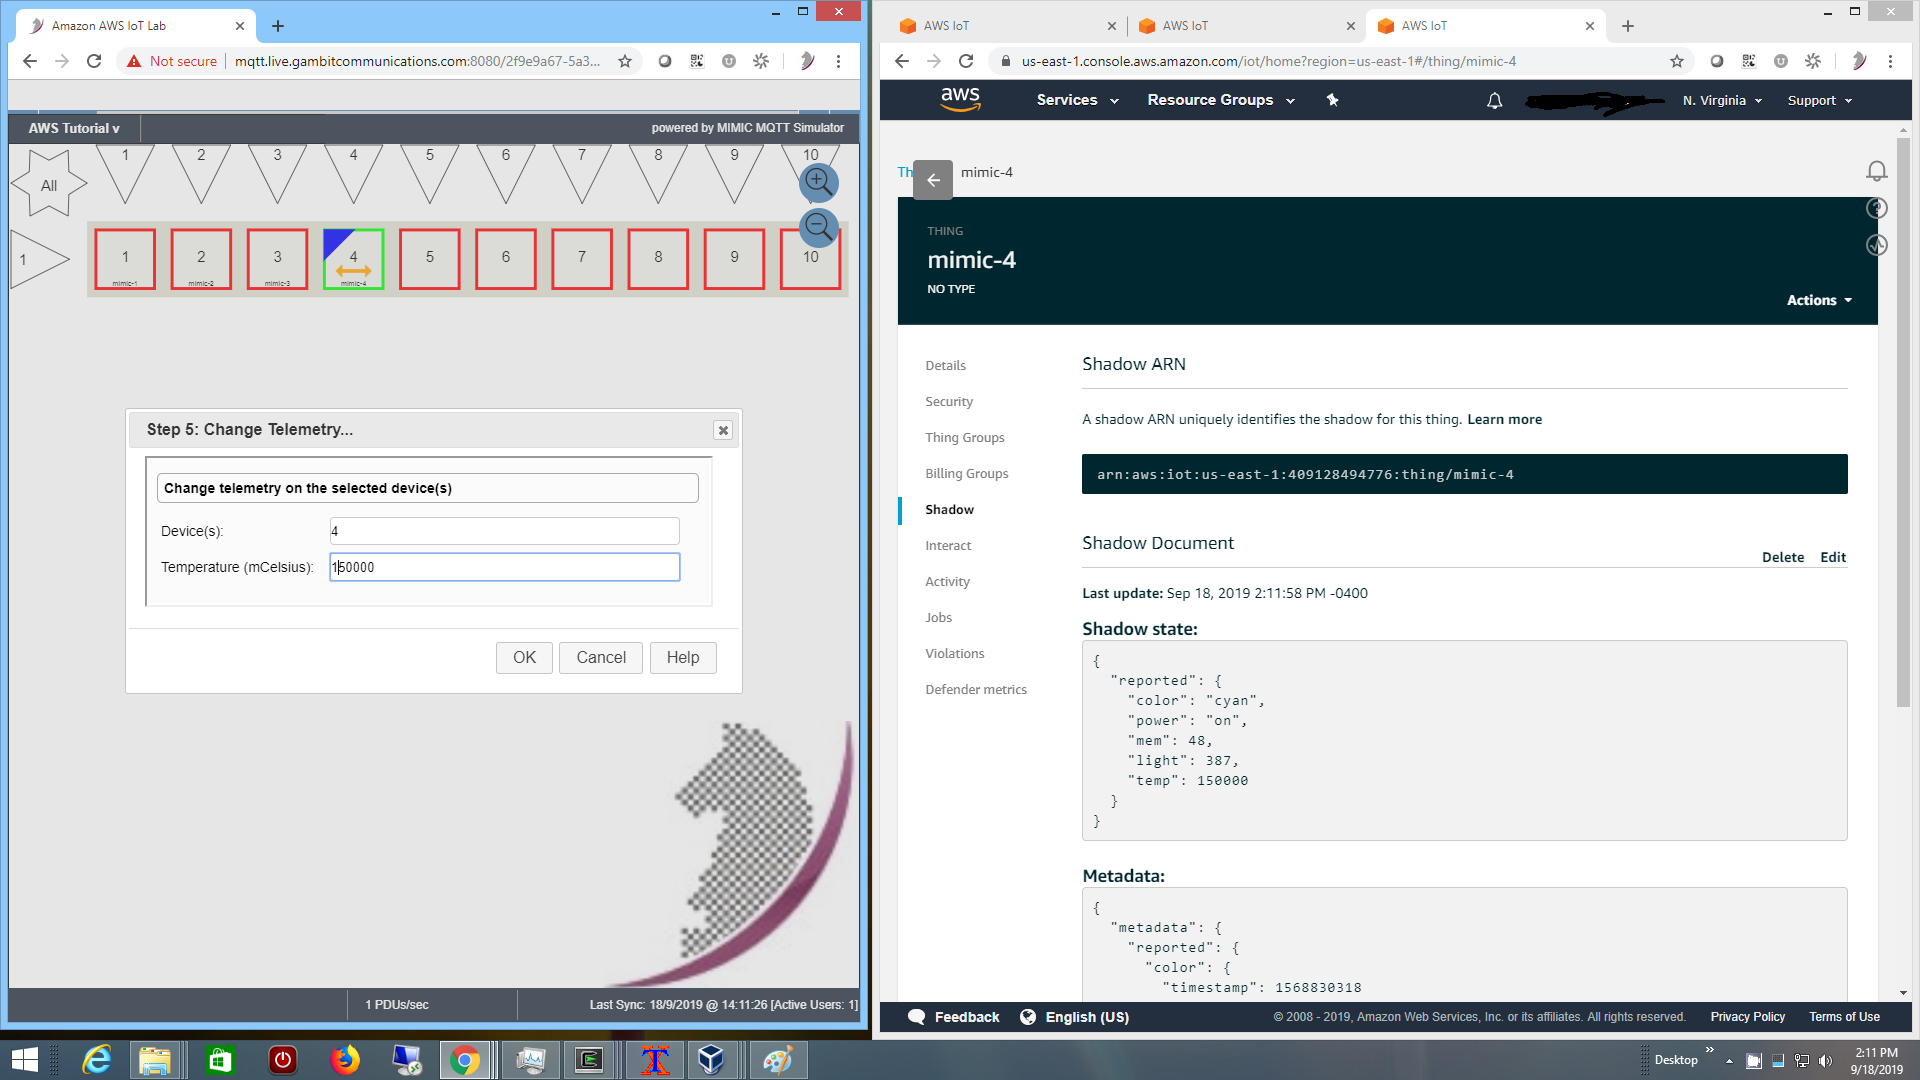1920x1080 pixels.
Task: Click Edit for Shadow Document
Action: tap(1833, 557)
